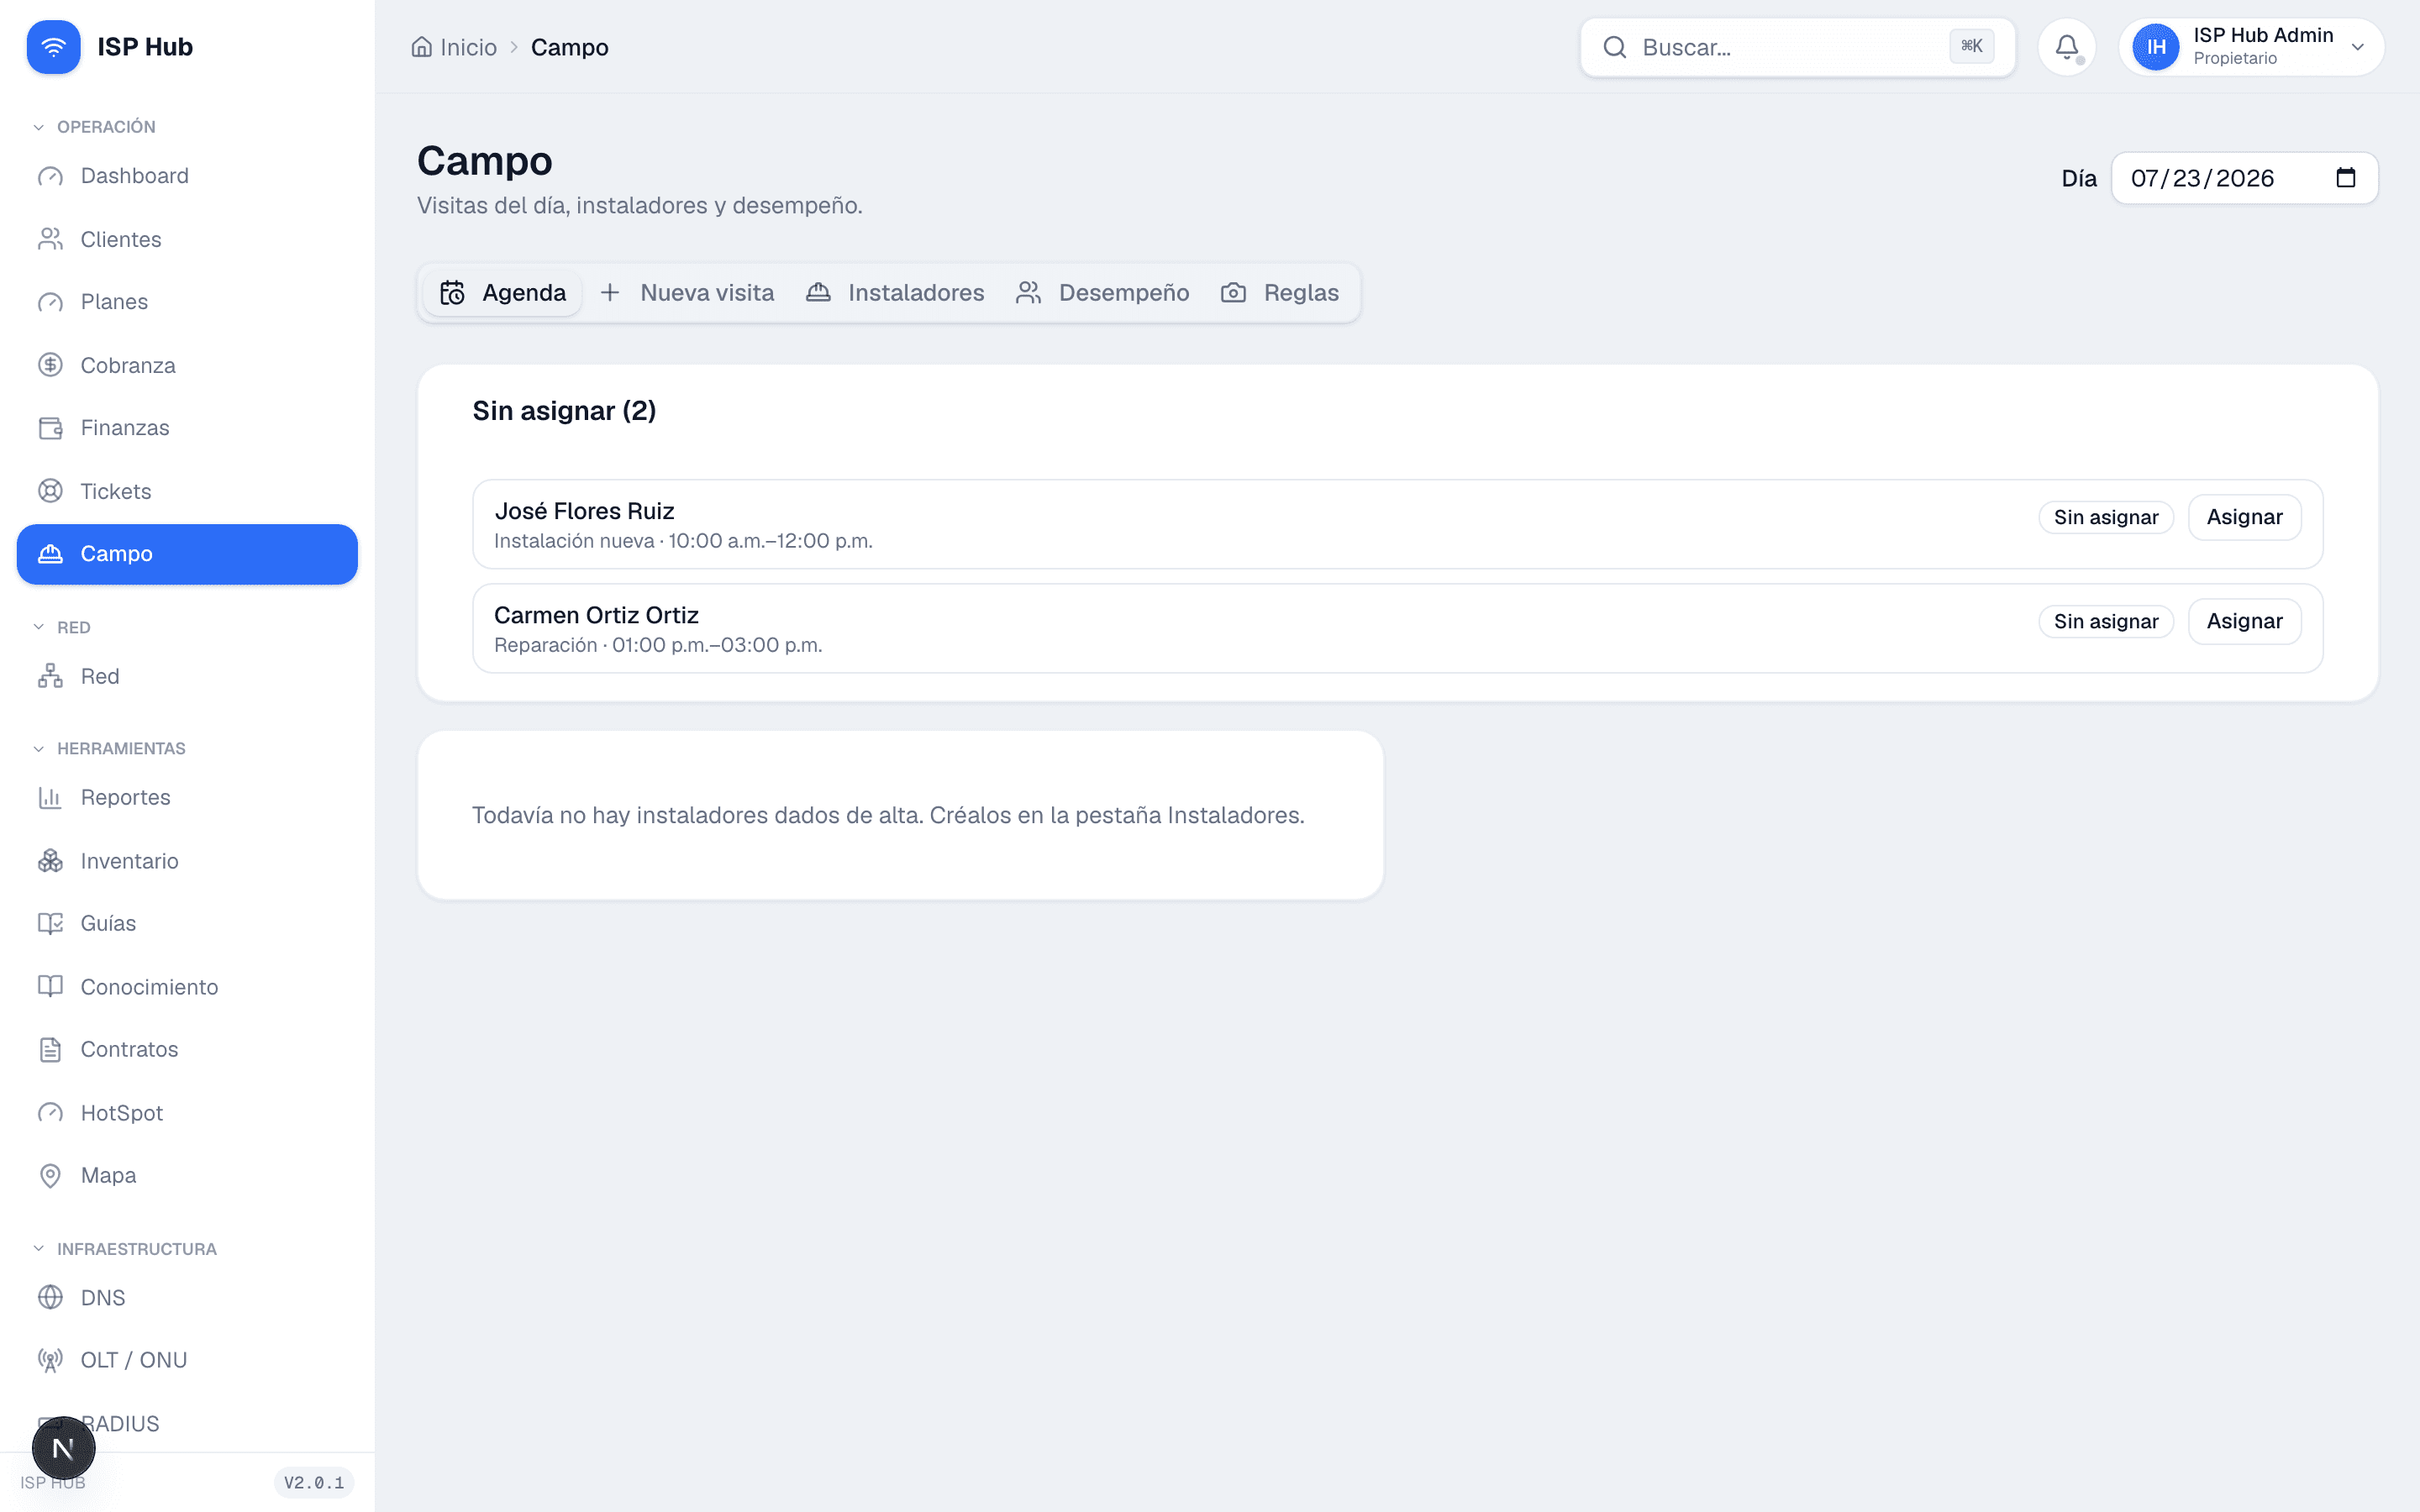2420x1512 pixels.
Task: Assign José Flores Ruiz's visit
Action: pyautogui.click(x=2244, y=517)
